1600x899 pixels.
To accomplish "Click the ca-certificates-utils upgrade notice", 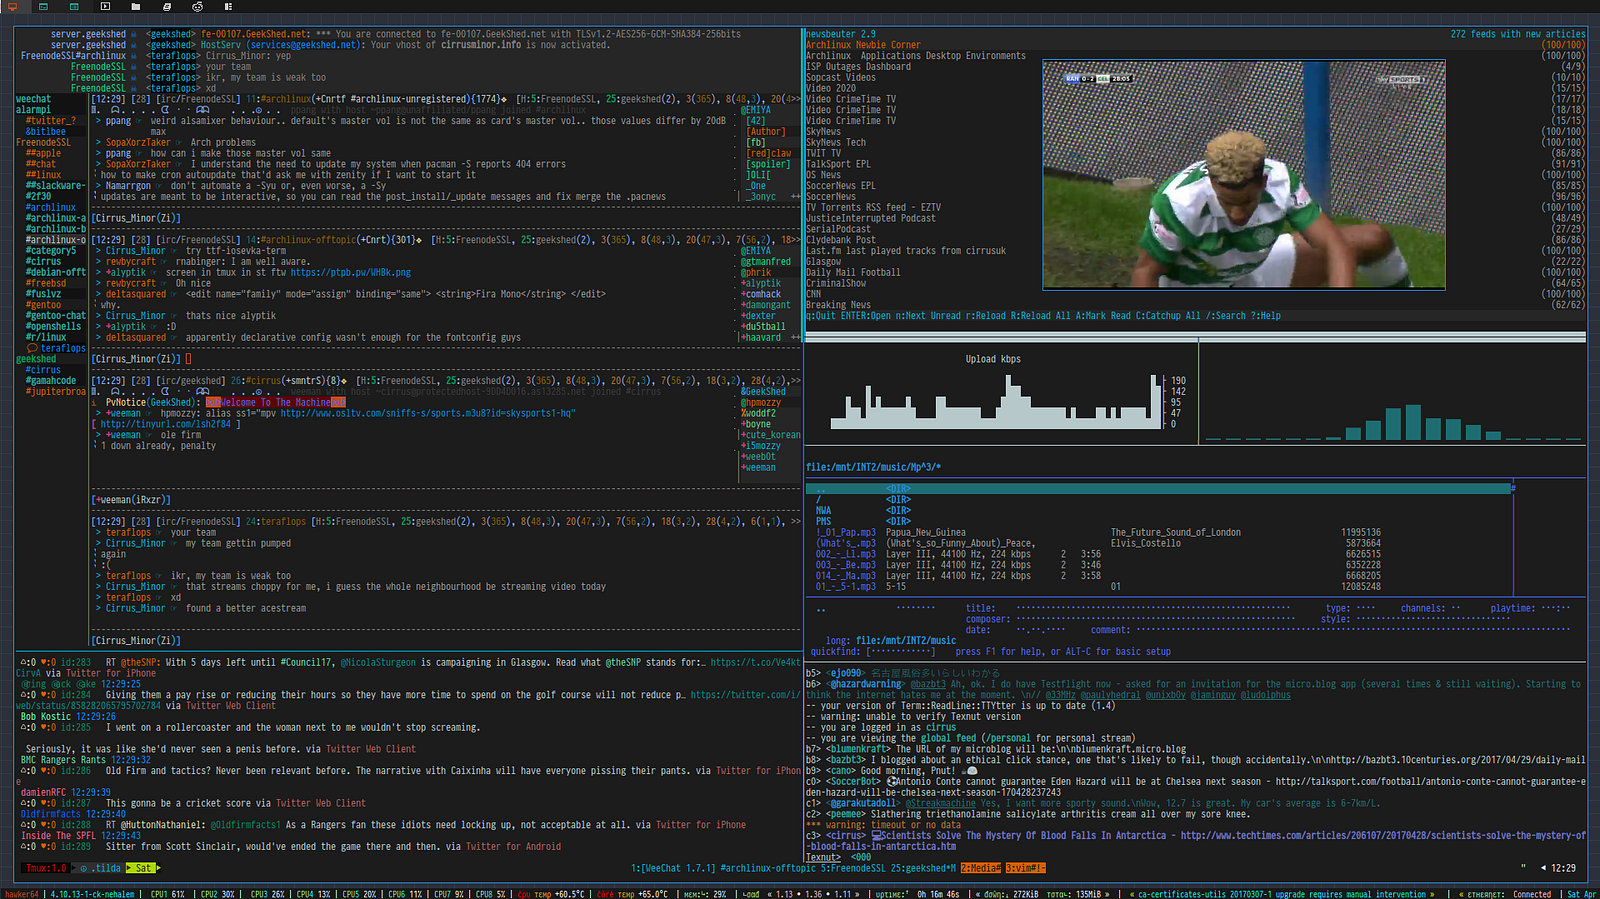I will (1282, 894).
